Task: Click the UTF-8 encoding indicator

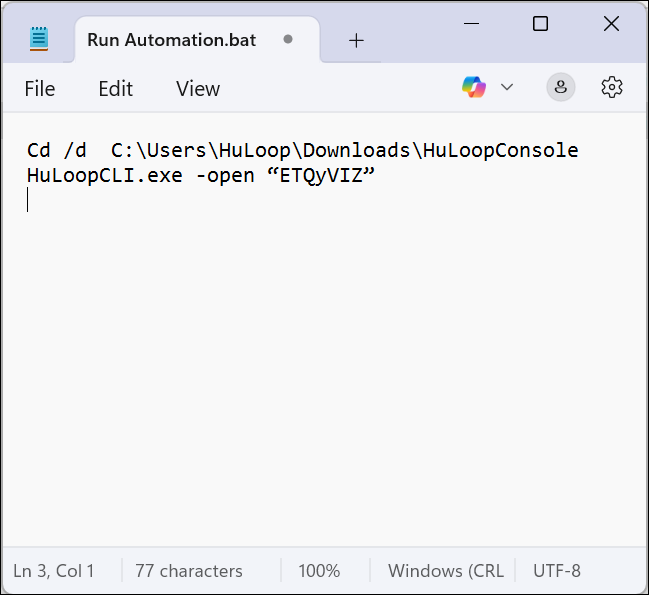Action: (x=557, y=571)
